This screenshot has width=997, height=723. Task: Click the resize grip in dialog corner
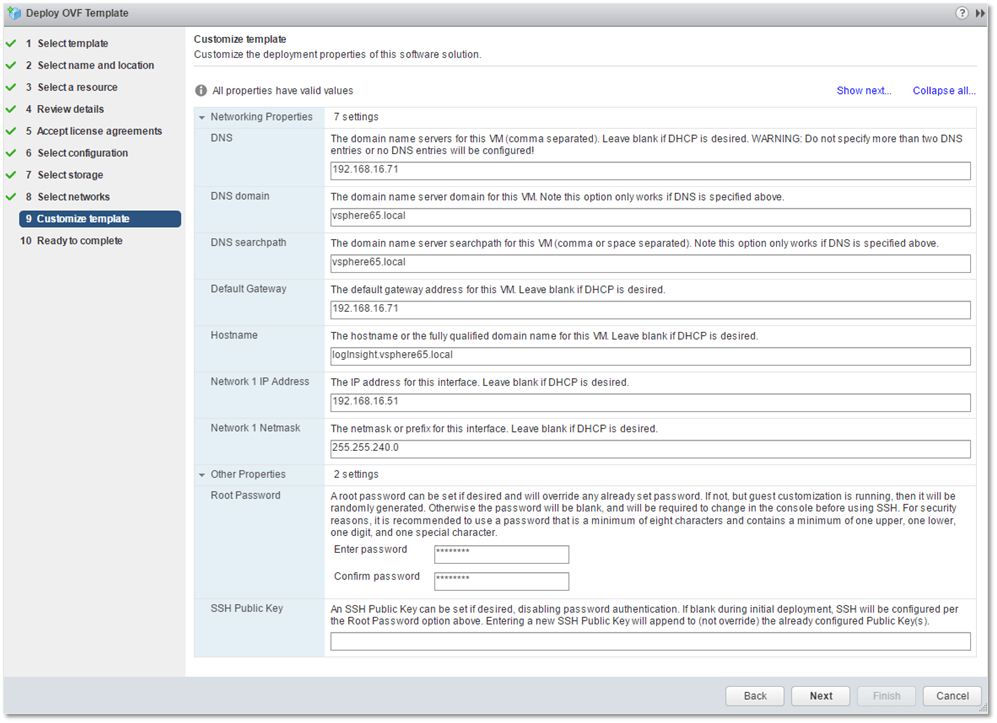984,707
